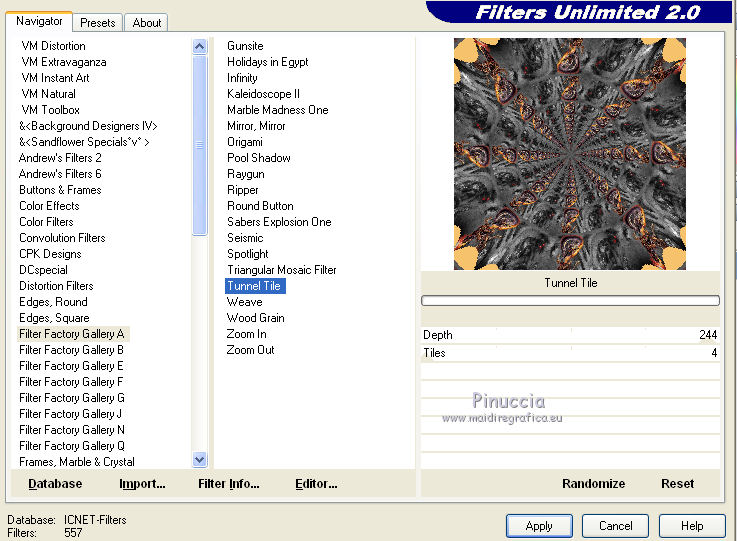Select Convolution Filters category
737x541 pixels.
62,238
